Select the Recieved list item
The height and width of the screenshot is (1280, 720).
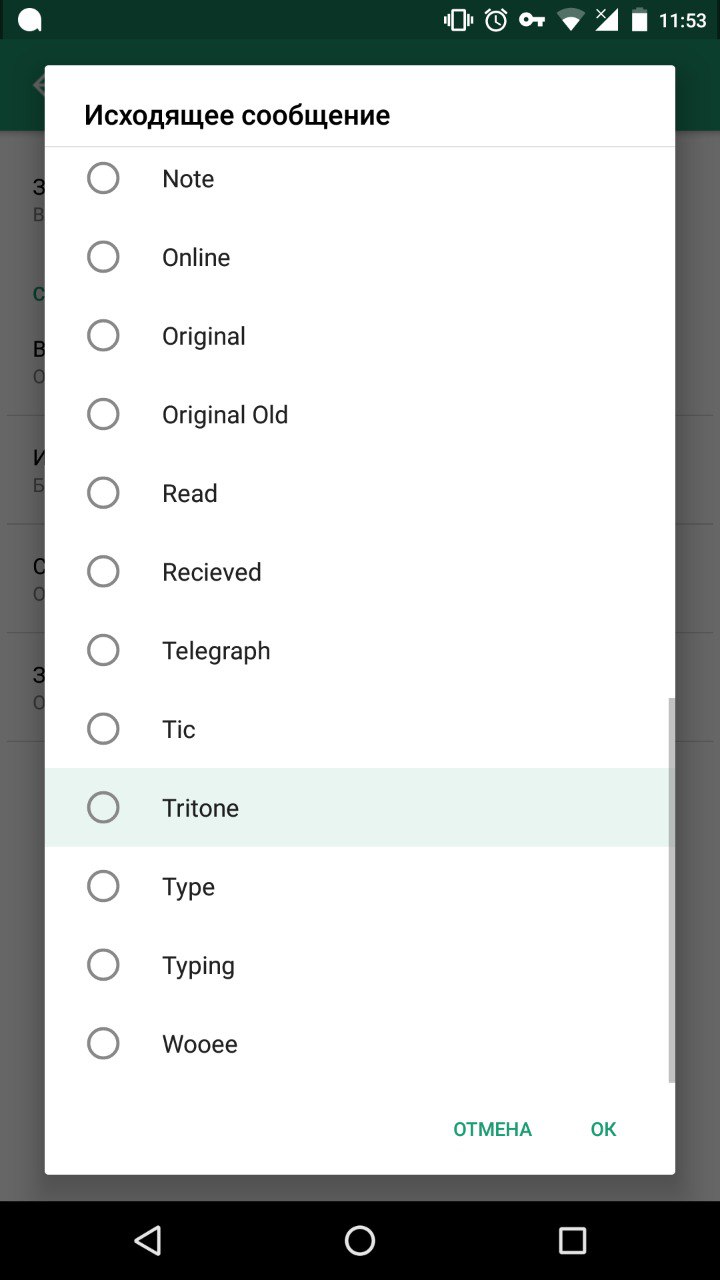pos(211,572)
